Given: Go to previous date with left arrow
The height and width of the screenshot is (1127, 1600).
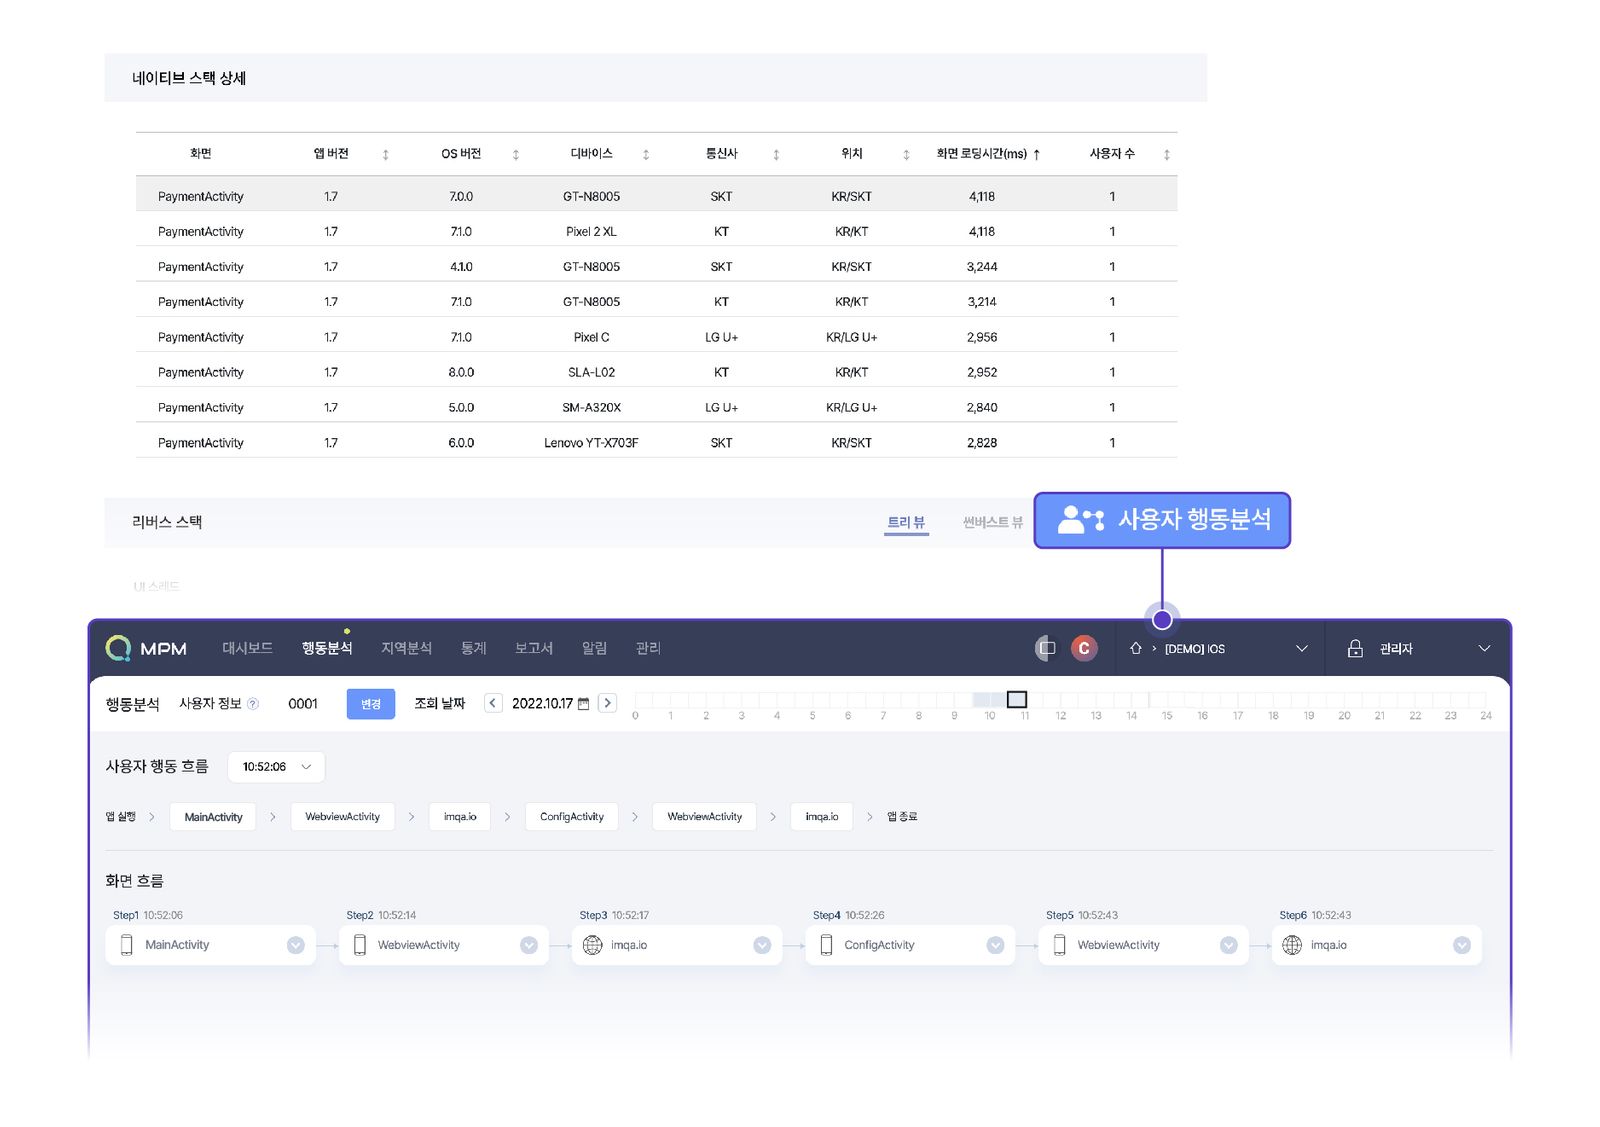Looking at the screenshot, I should [492, 703].
